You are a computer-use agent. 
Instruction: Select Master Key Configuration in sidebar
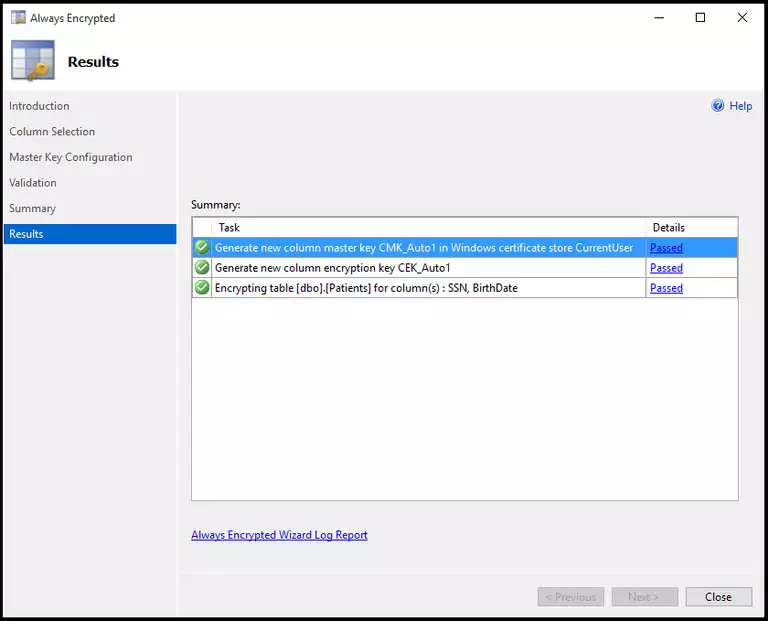pos(71,157)
